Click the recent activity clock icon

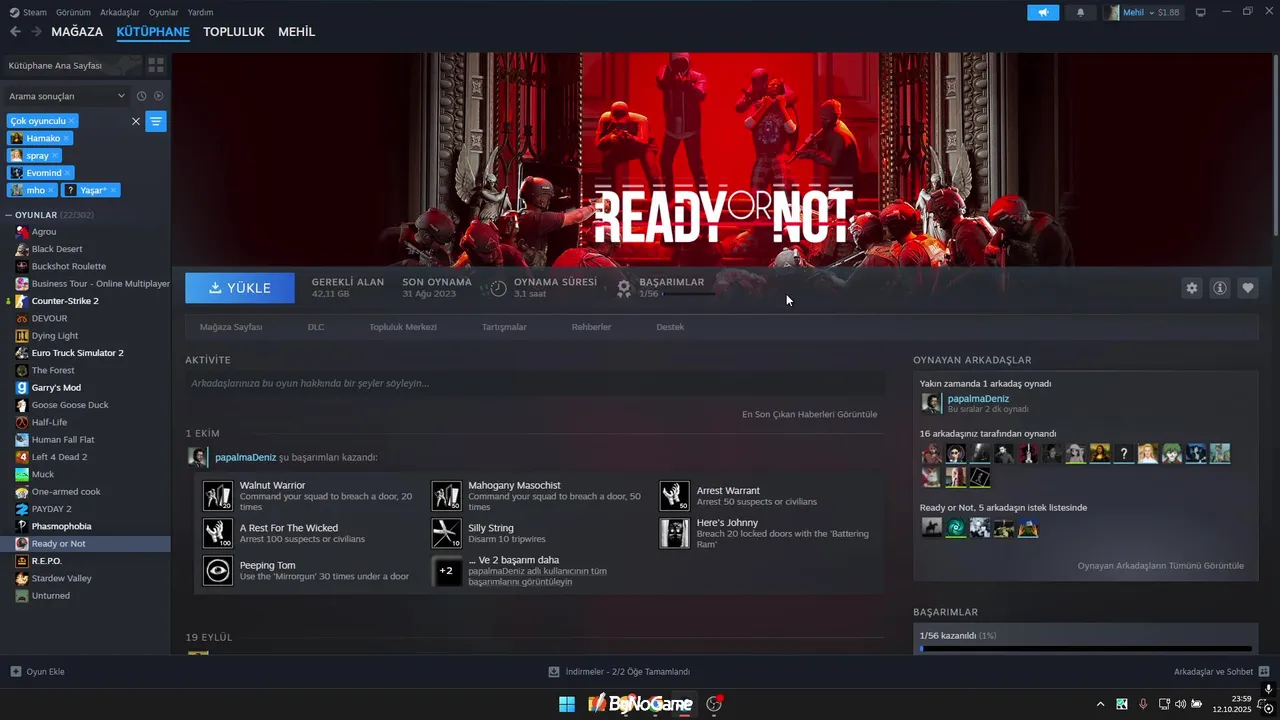click(141, 96)
